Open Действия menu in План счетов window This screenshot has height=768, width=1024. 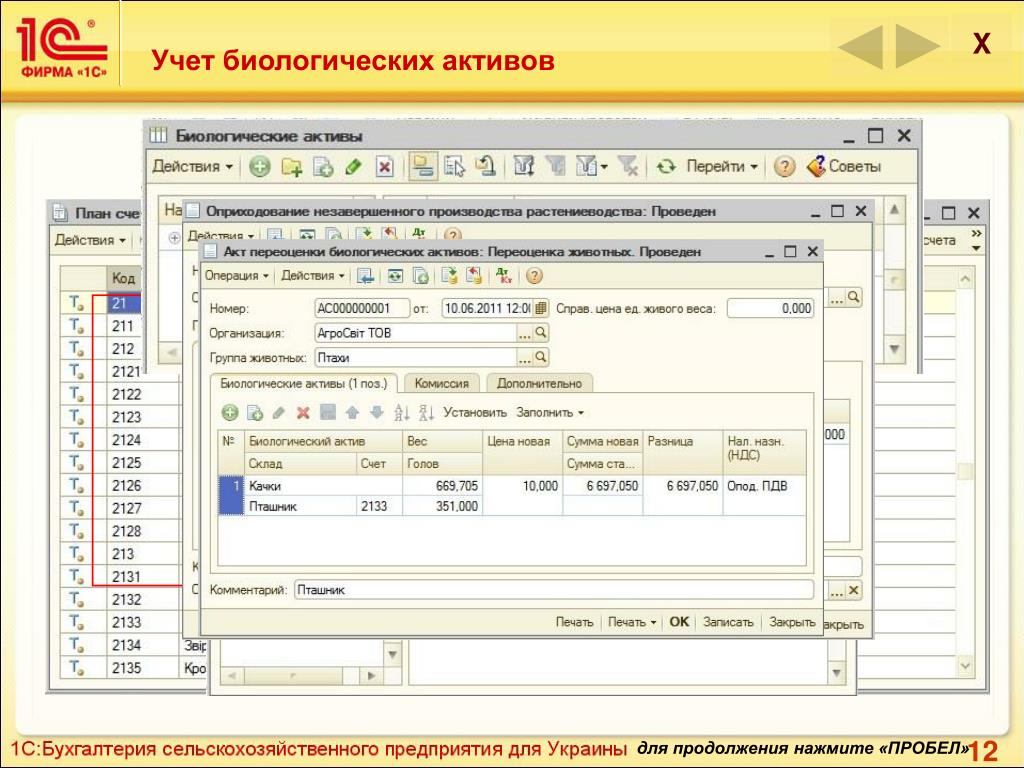[x=90, y=240]
